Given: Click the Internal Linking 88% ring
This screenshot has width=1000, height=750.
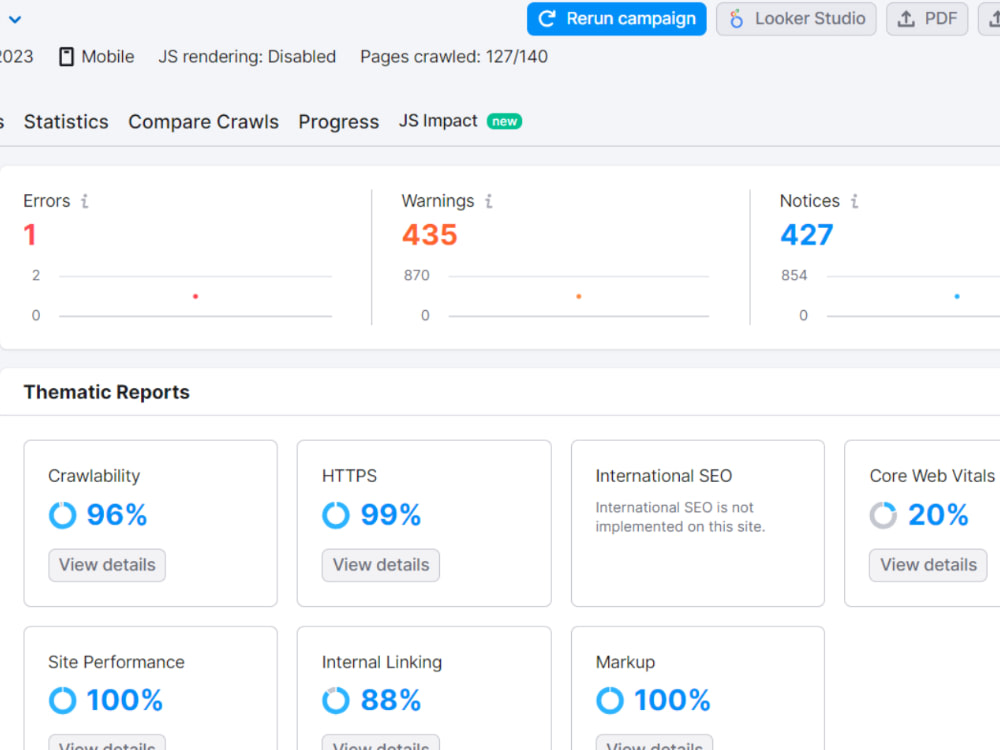Looking at the screenshot, I should pyautogui.click(x=336, y=700).
